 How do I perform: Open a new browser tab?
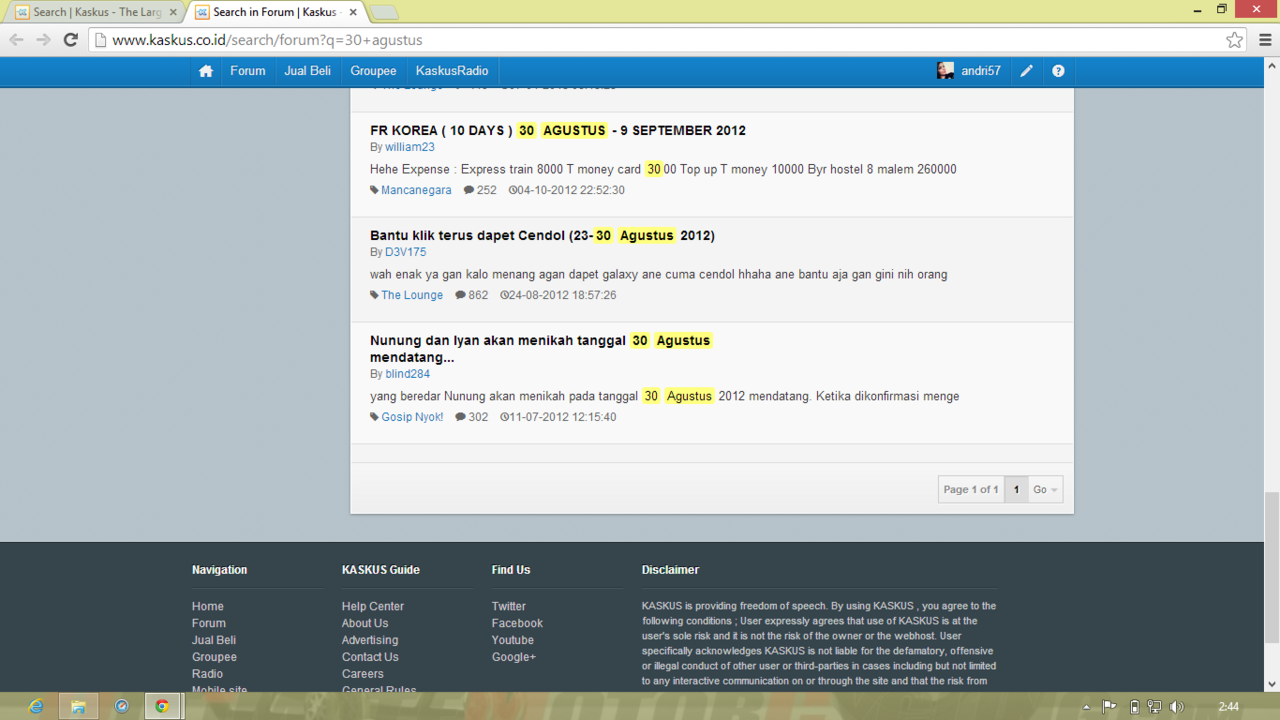(385, 12)
